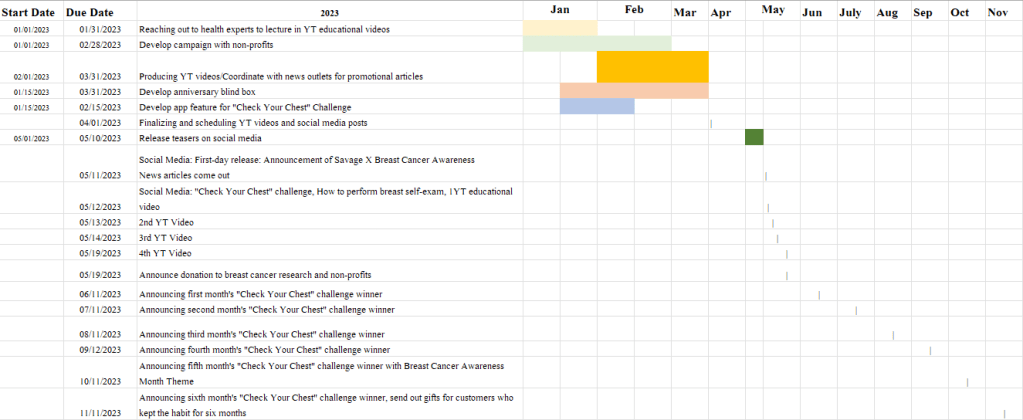Screen dimensions: 1023x420
Task: Click the orange Gantt bar spanning Feb–Mar
Action: 652,67
